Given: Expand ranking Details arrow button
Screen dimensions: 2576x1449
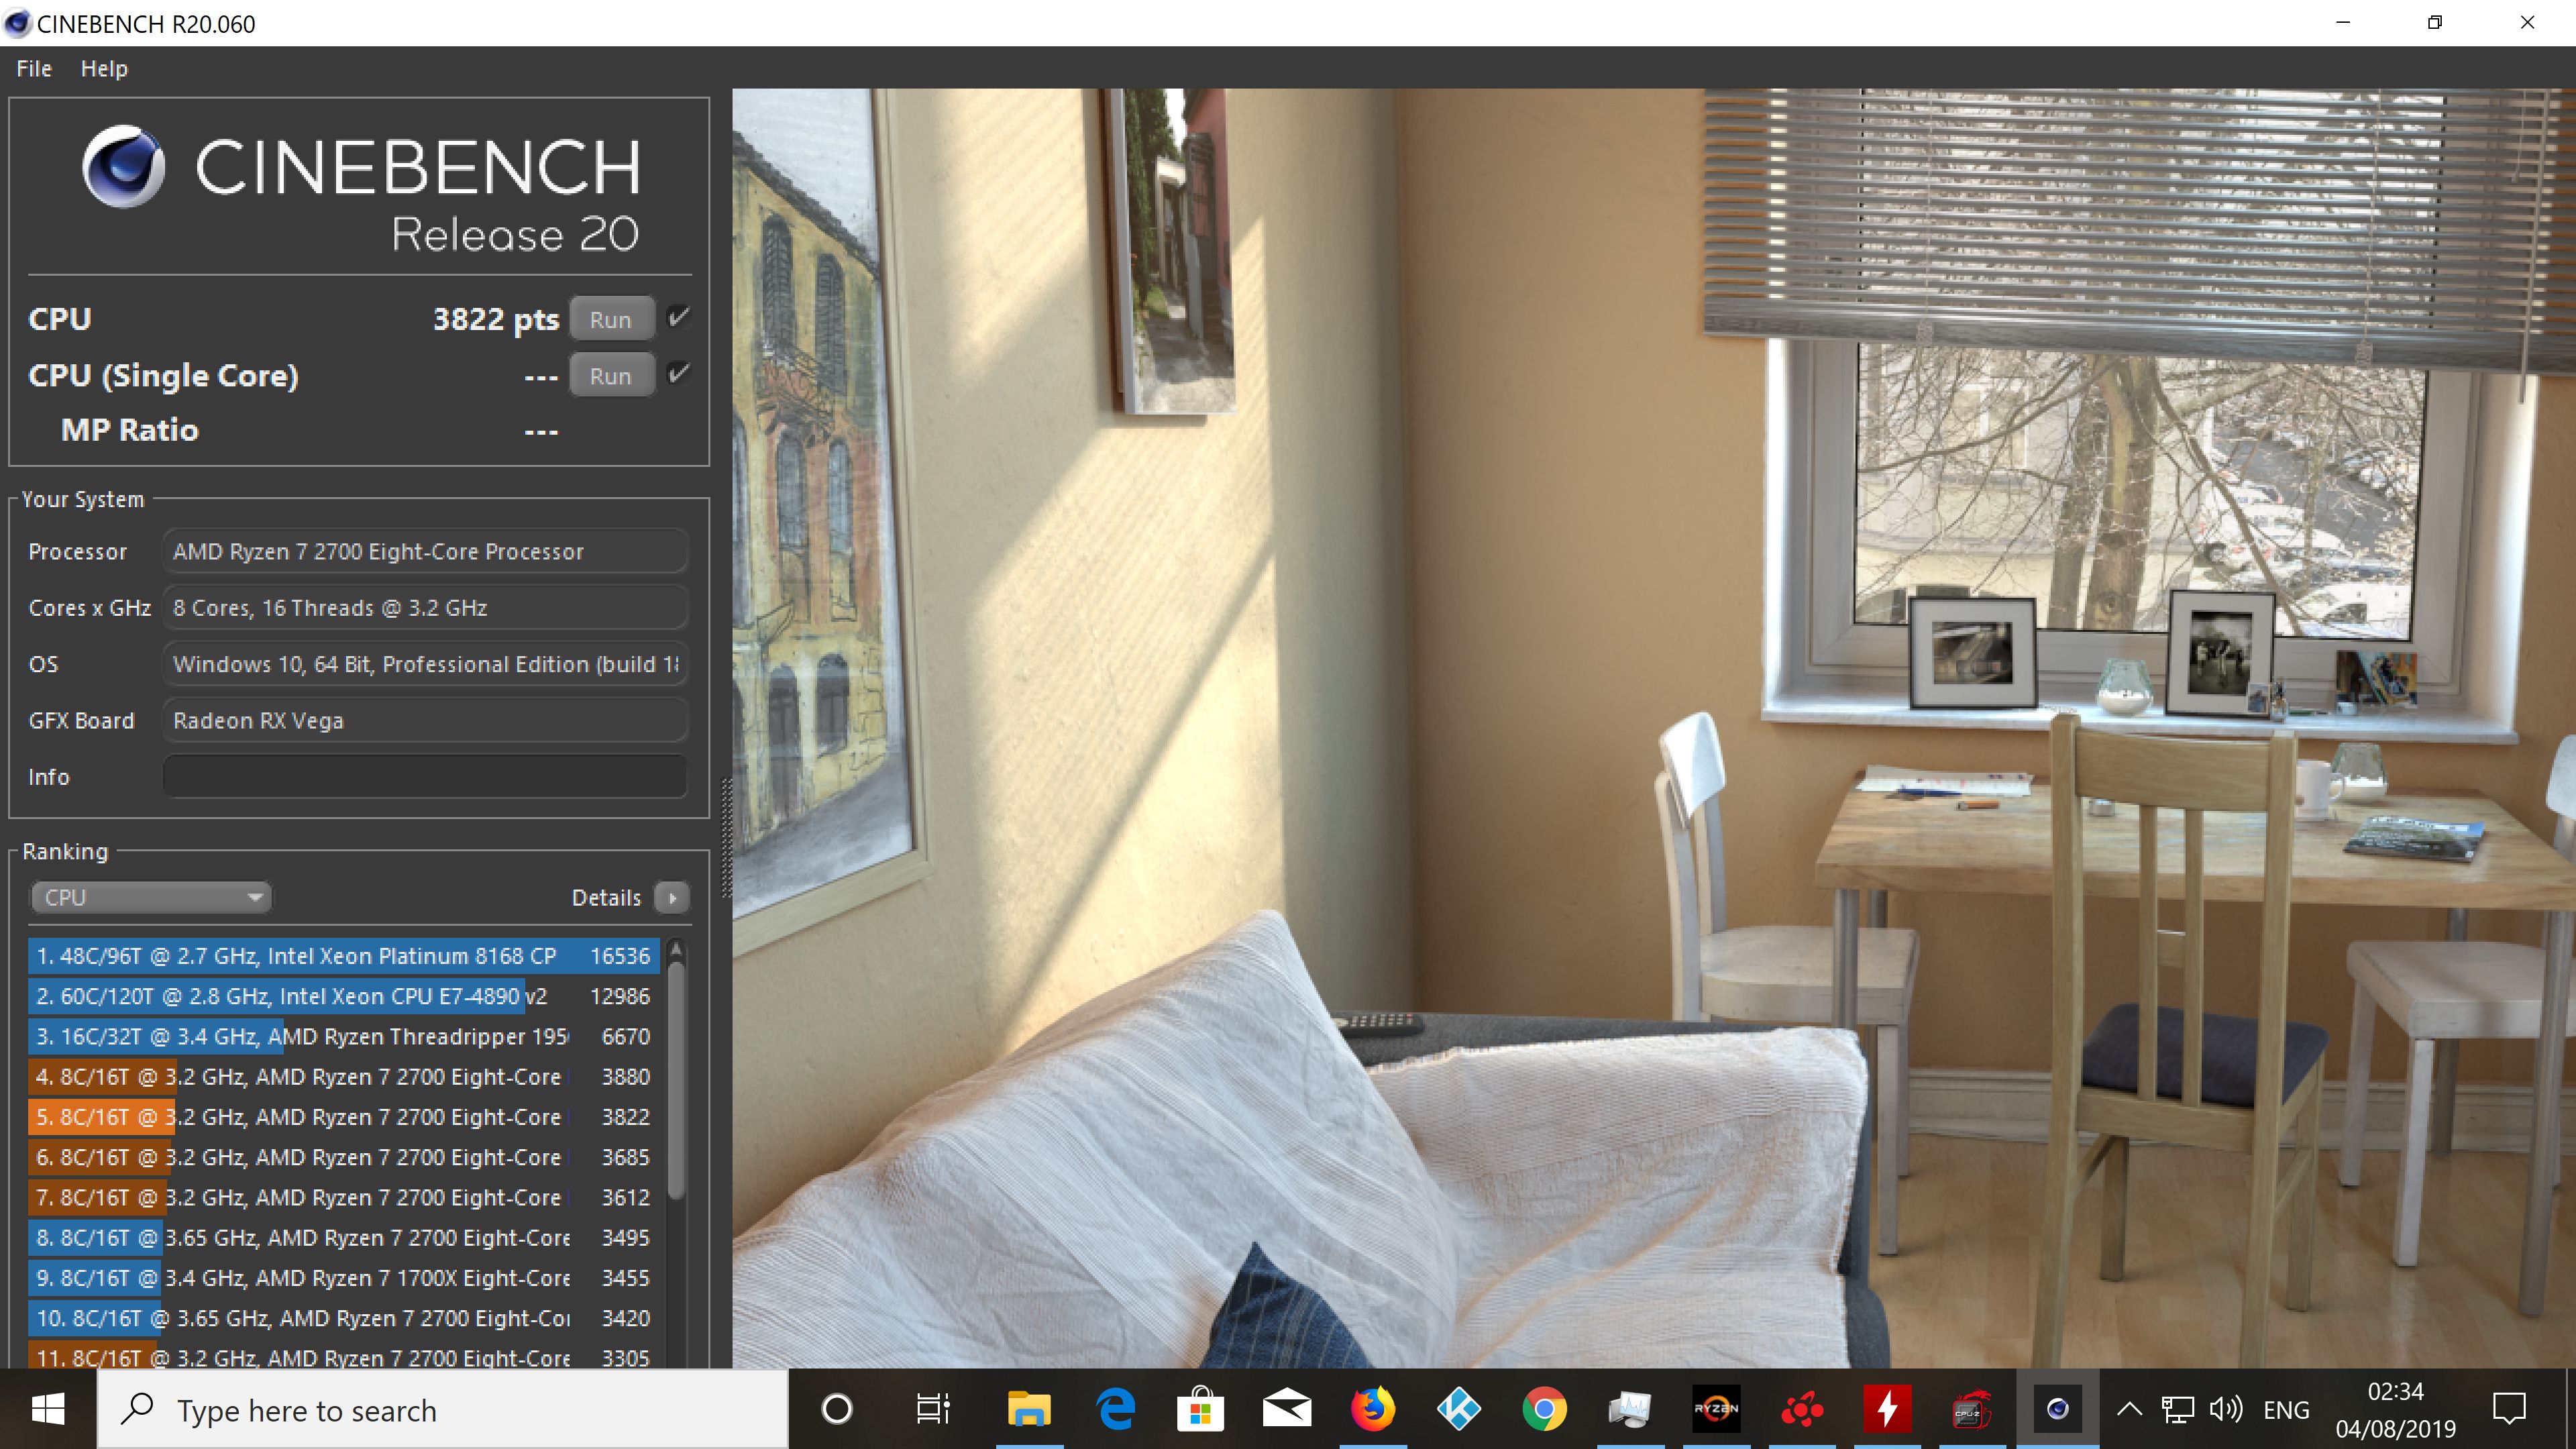Looking at the screenshot, I should 672,898.
